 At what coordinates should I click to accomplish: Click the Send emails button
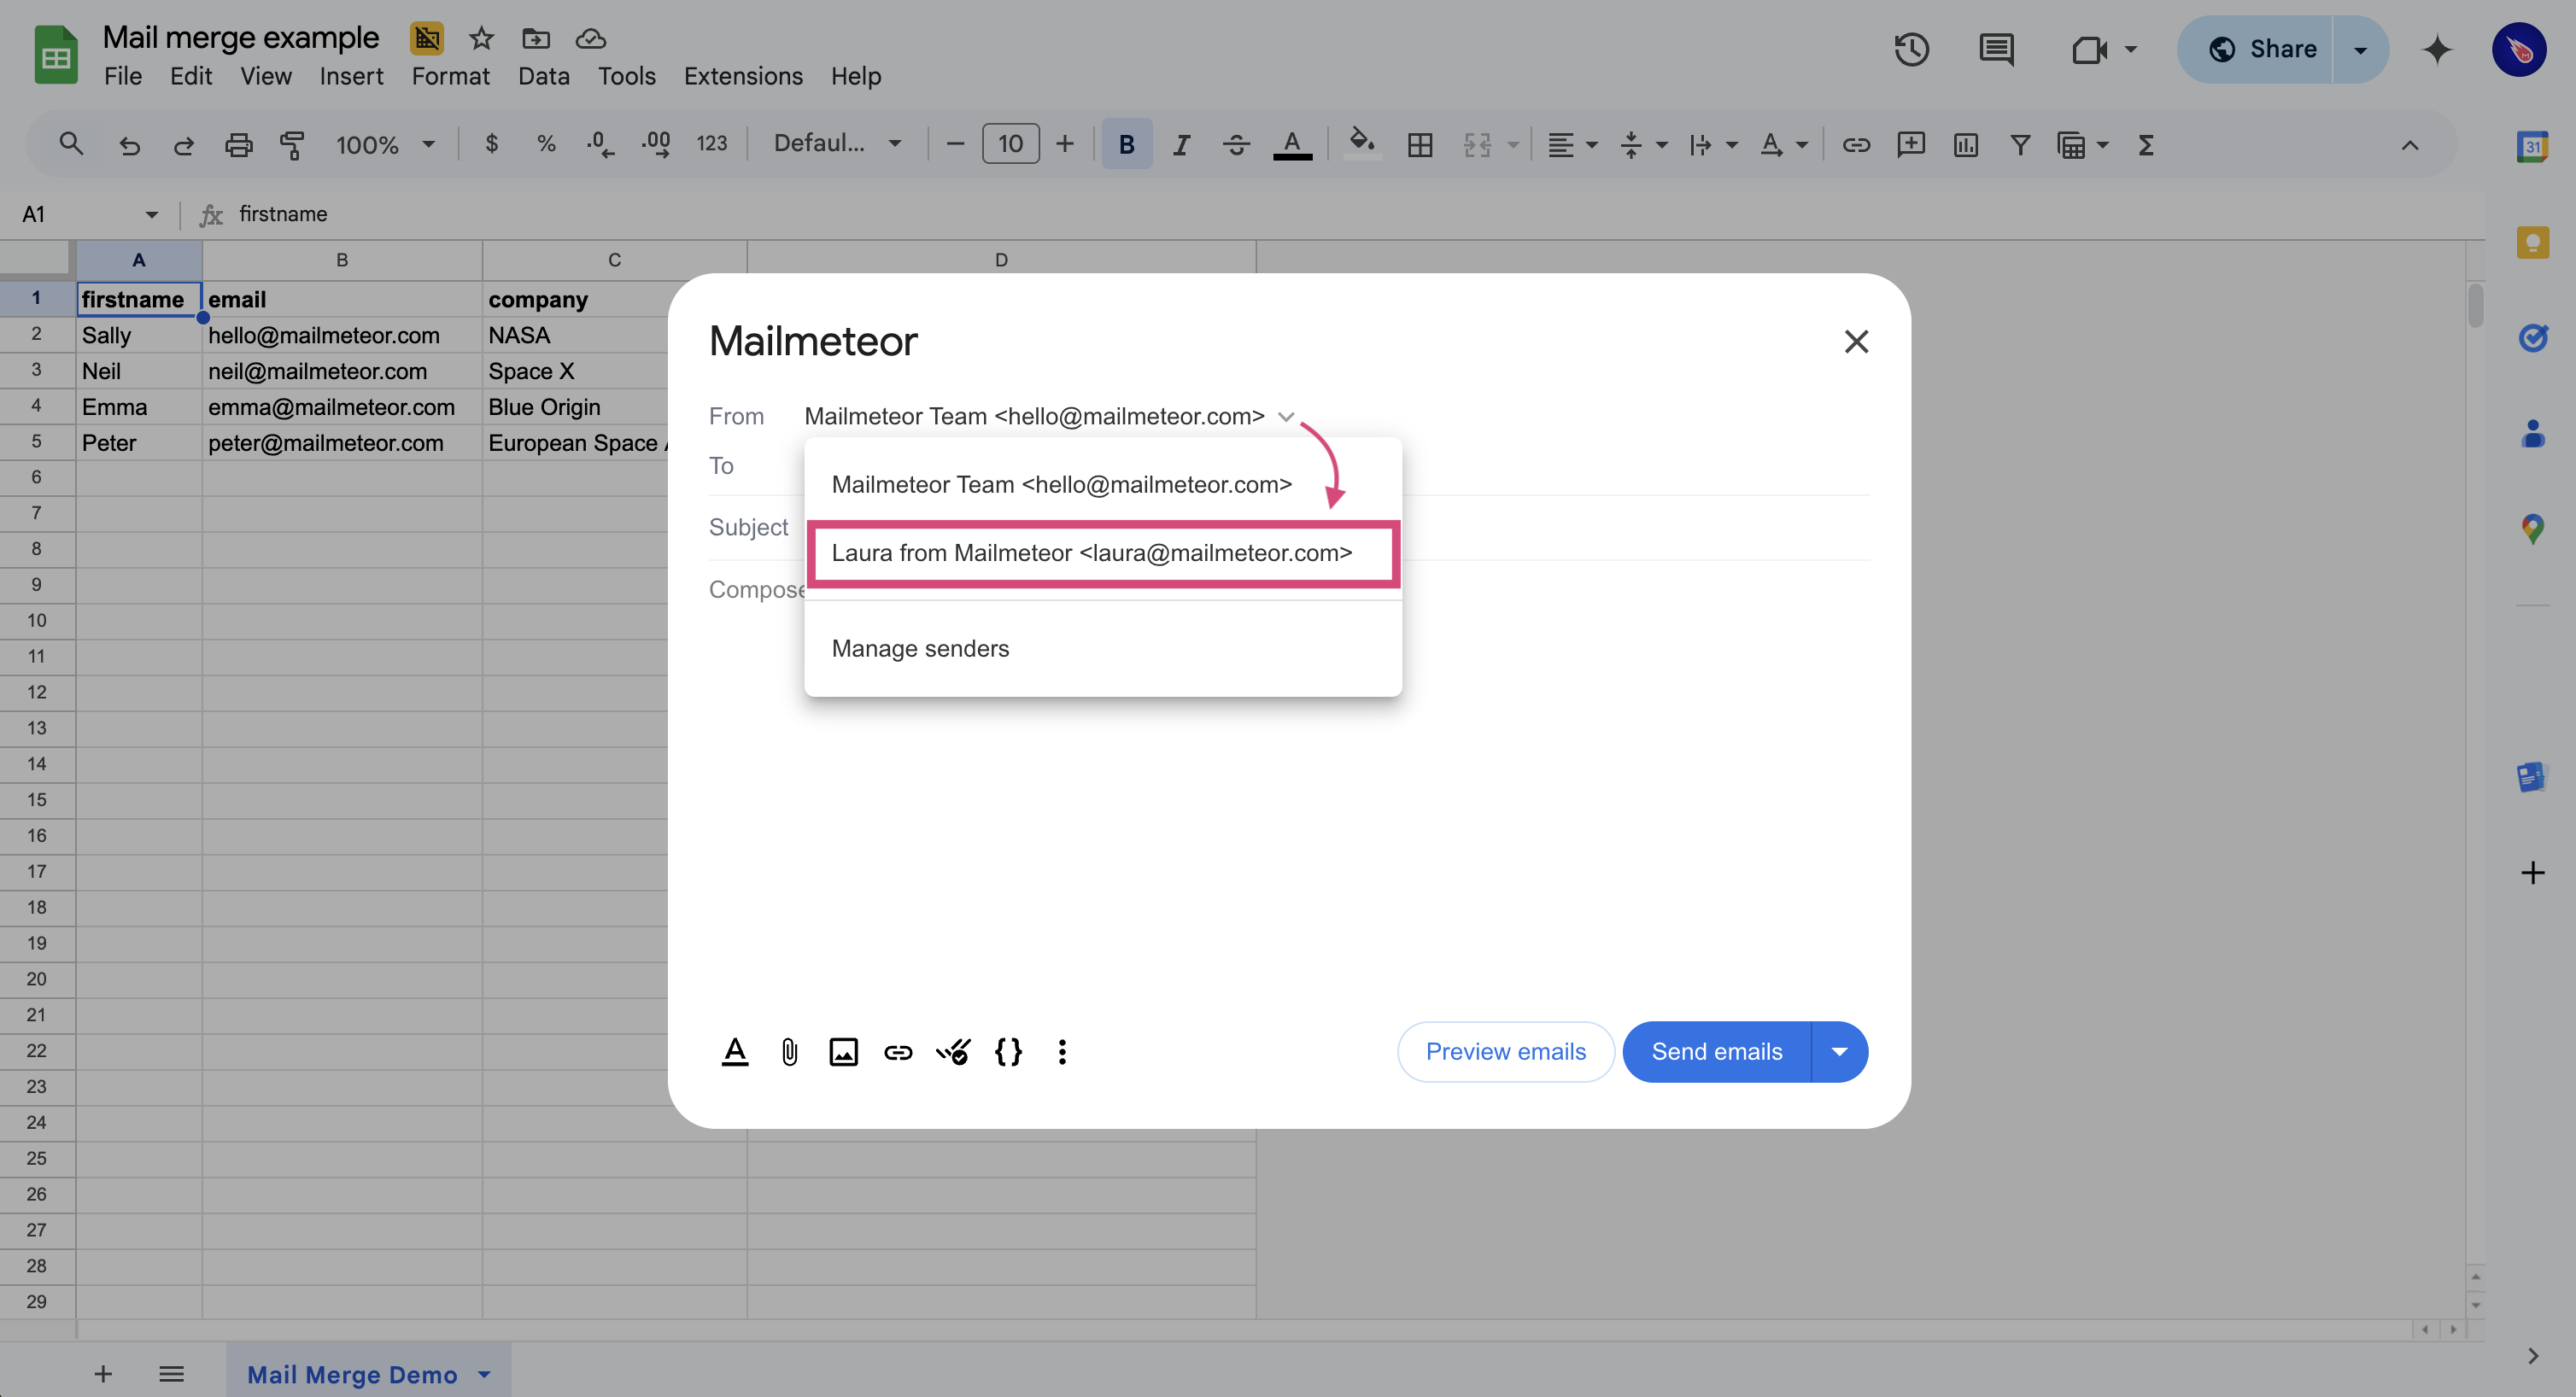pyautogui.click(x=1716, y=1052)
